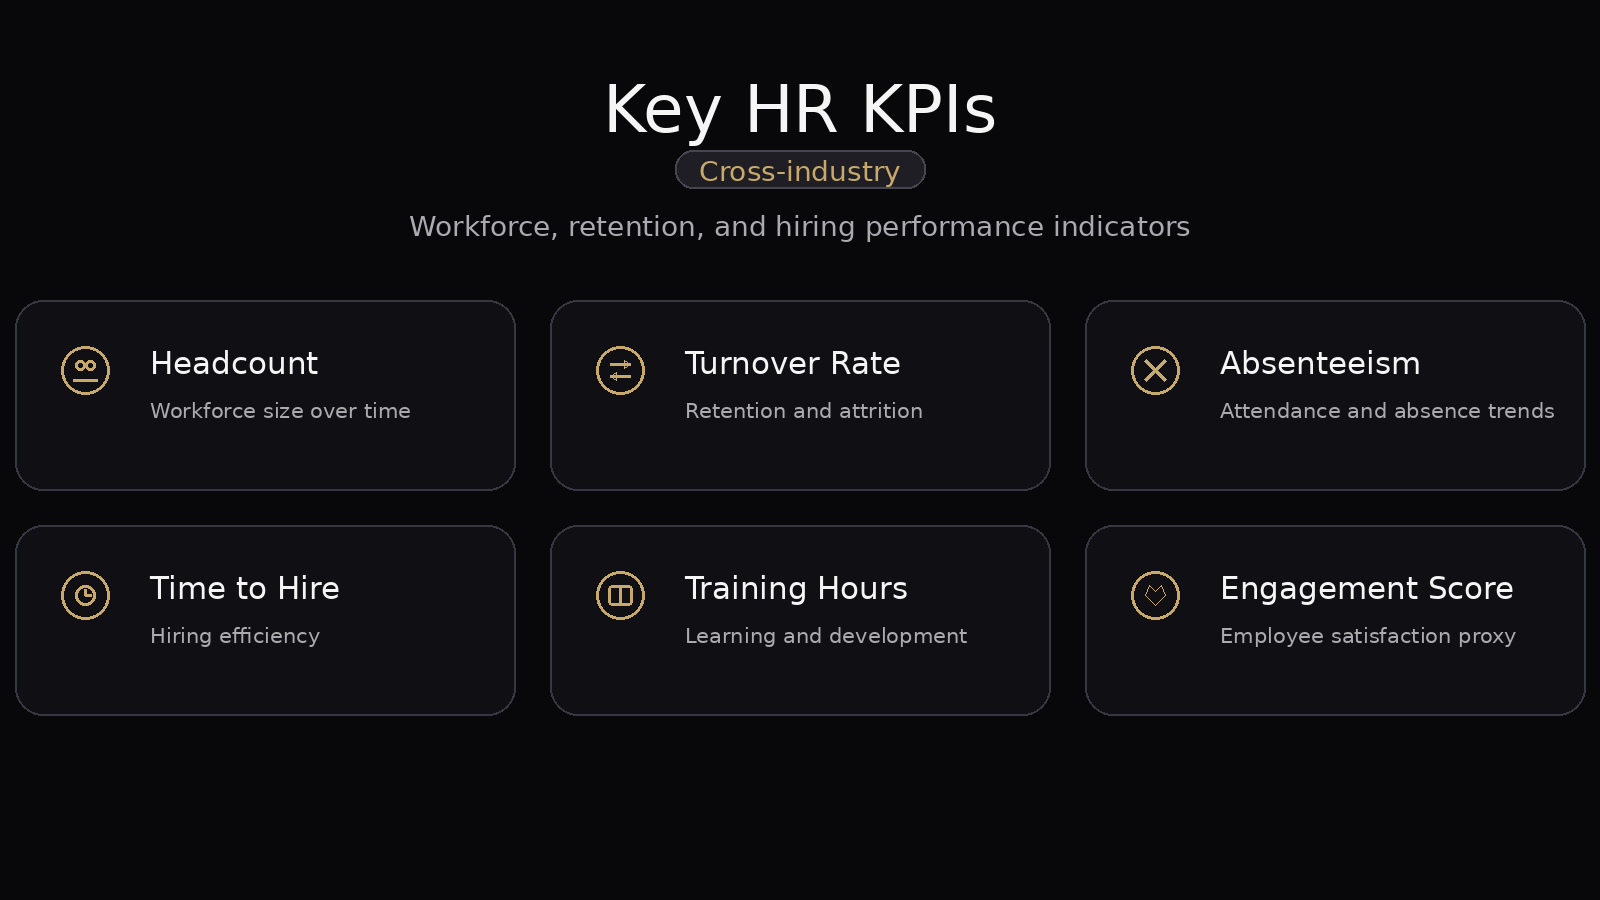Select the Training Hours title

[796, 588]
